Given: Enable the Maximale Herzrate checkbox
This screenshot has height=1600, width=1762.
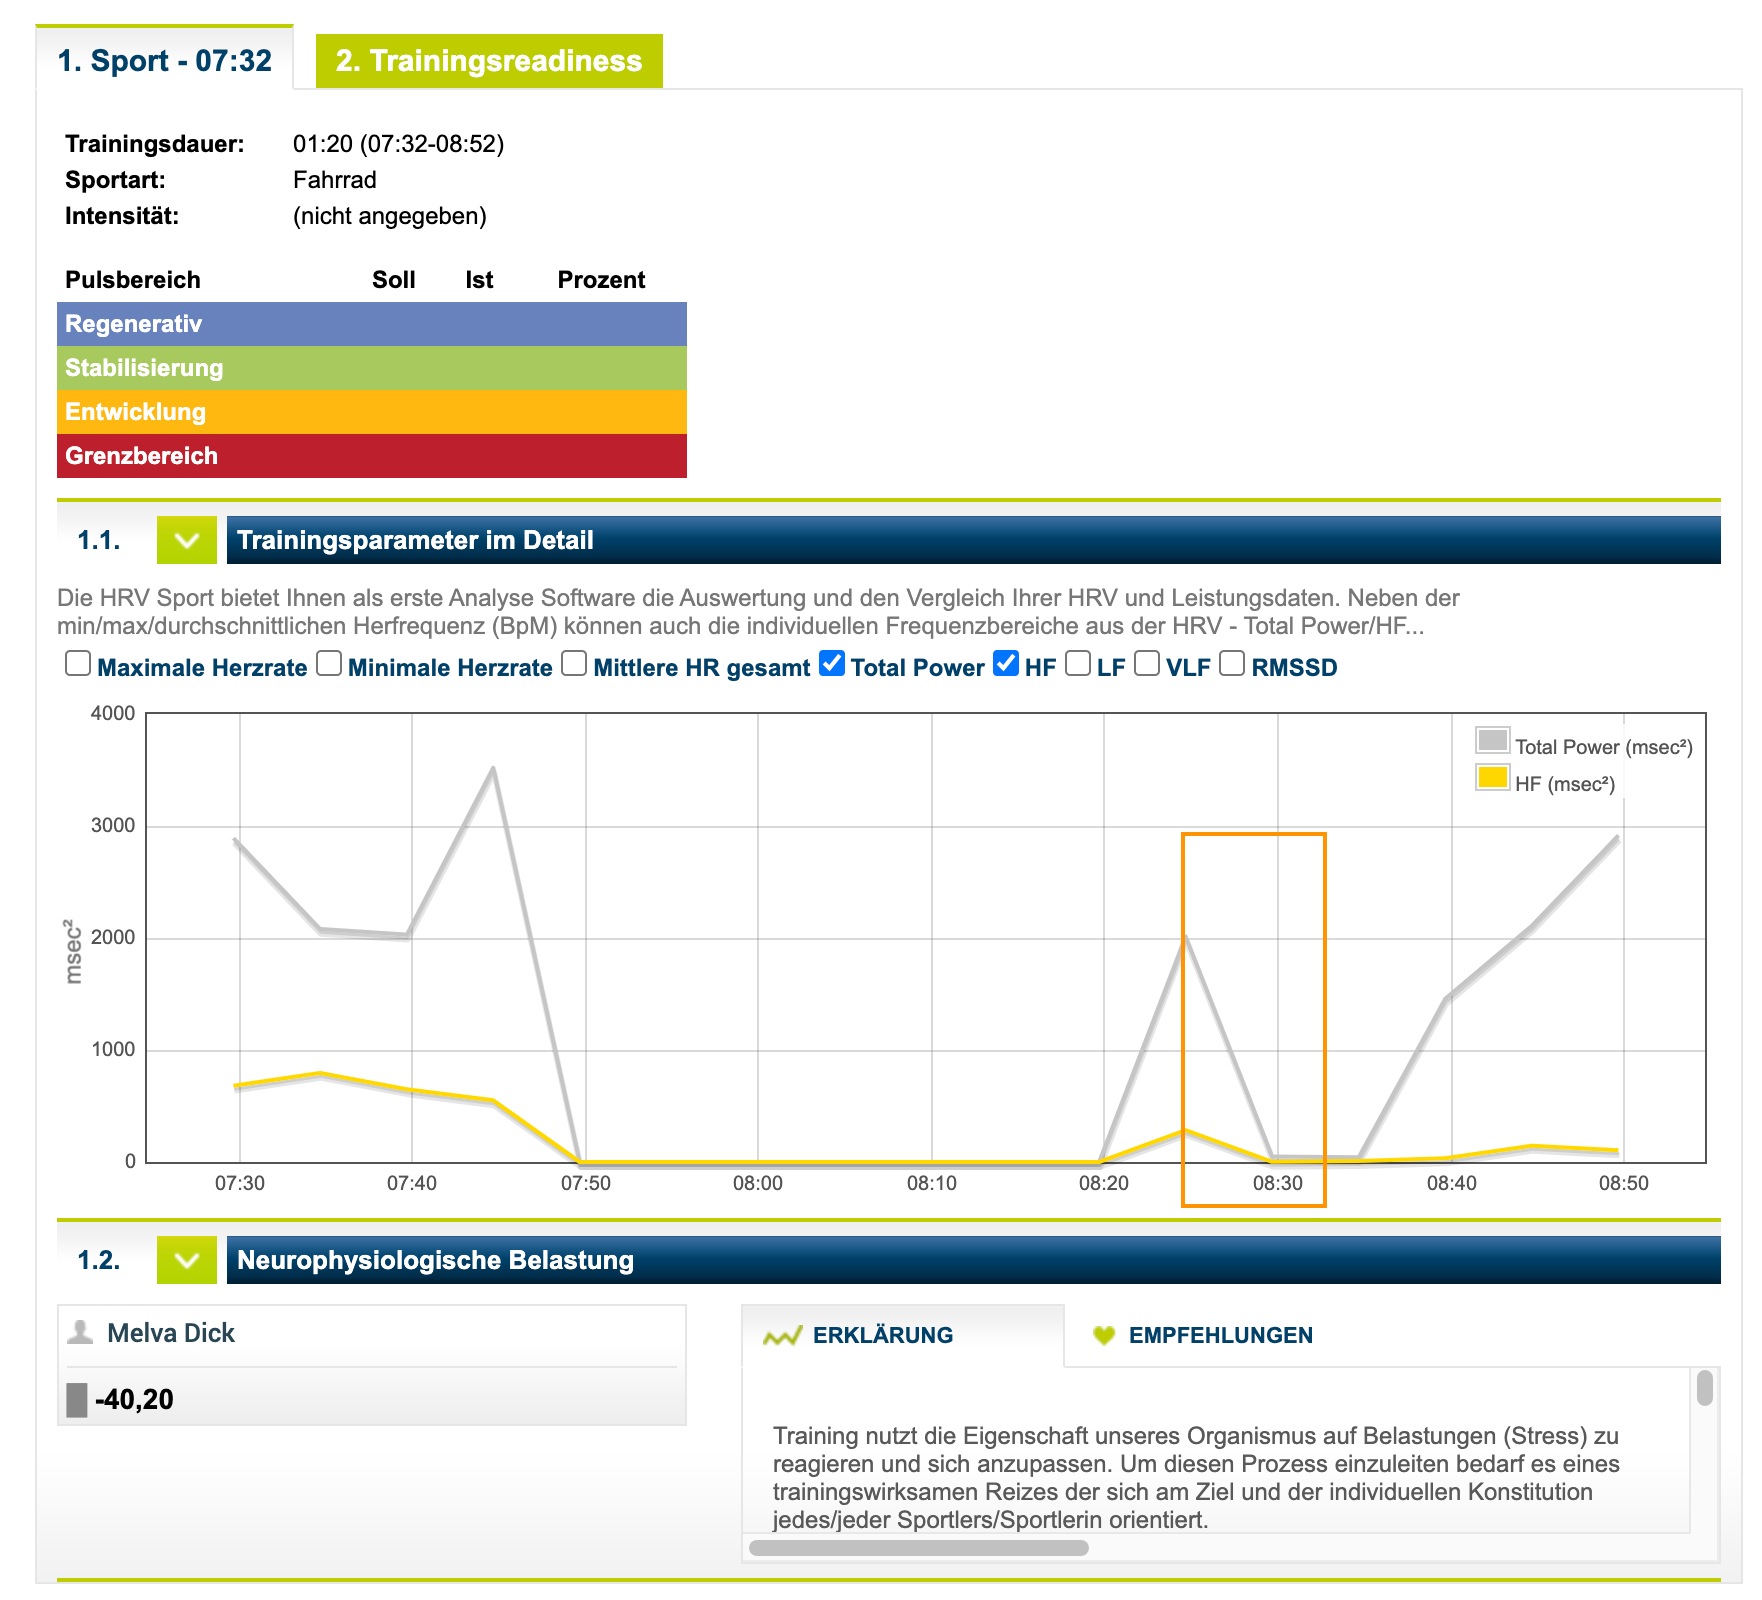Looking at the screenshot, I should [78, 664].
